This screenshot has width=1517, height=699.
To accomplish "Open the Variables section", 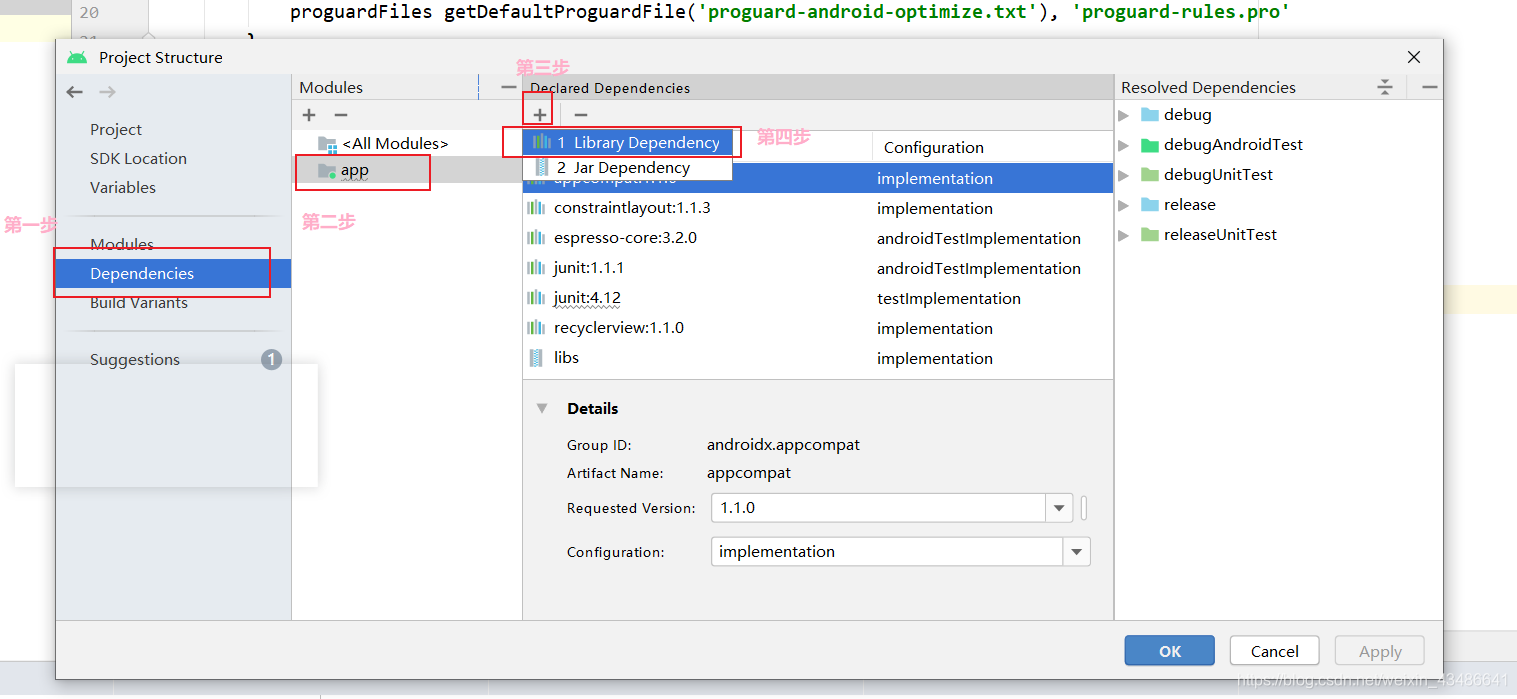I will pyautogui.click(x=123, y=187).
